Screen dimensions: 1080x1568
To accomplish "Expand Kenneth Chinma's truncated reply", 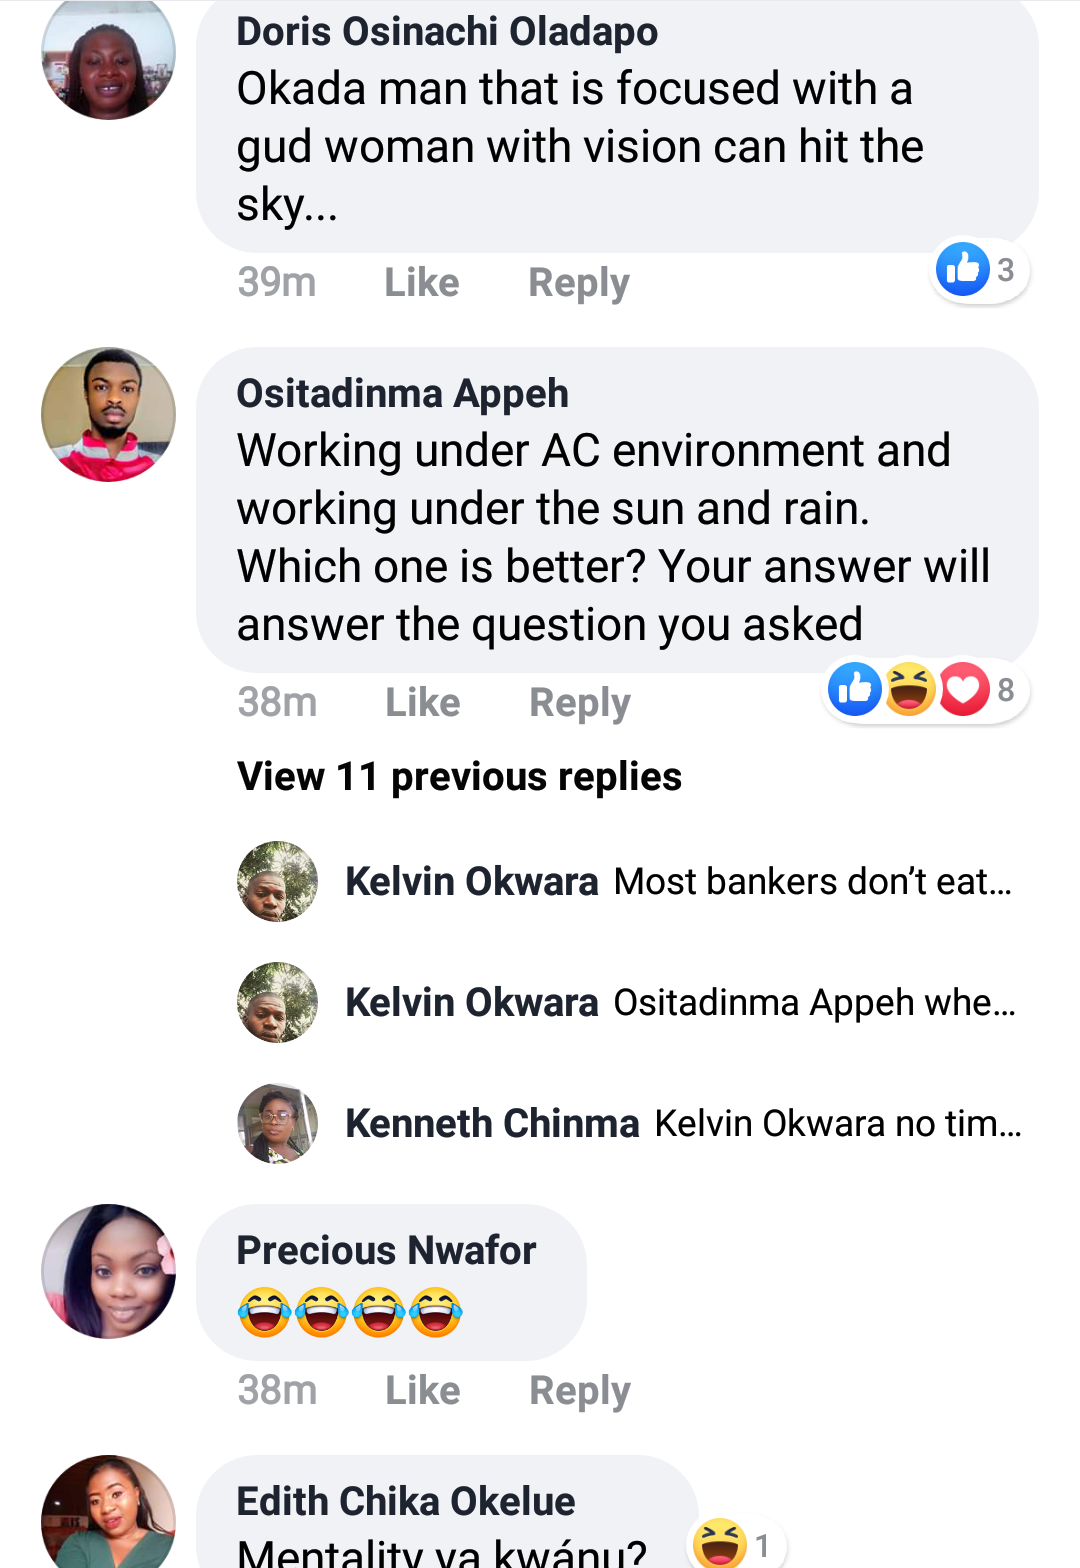I will point(838,1123).
